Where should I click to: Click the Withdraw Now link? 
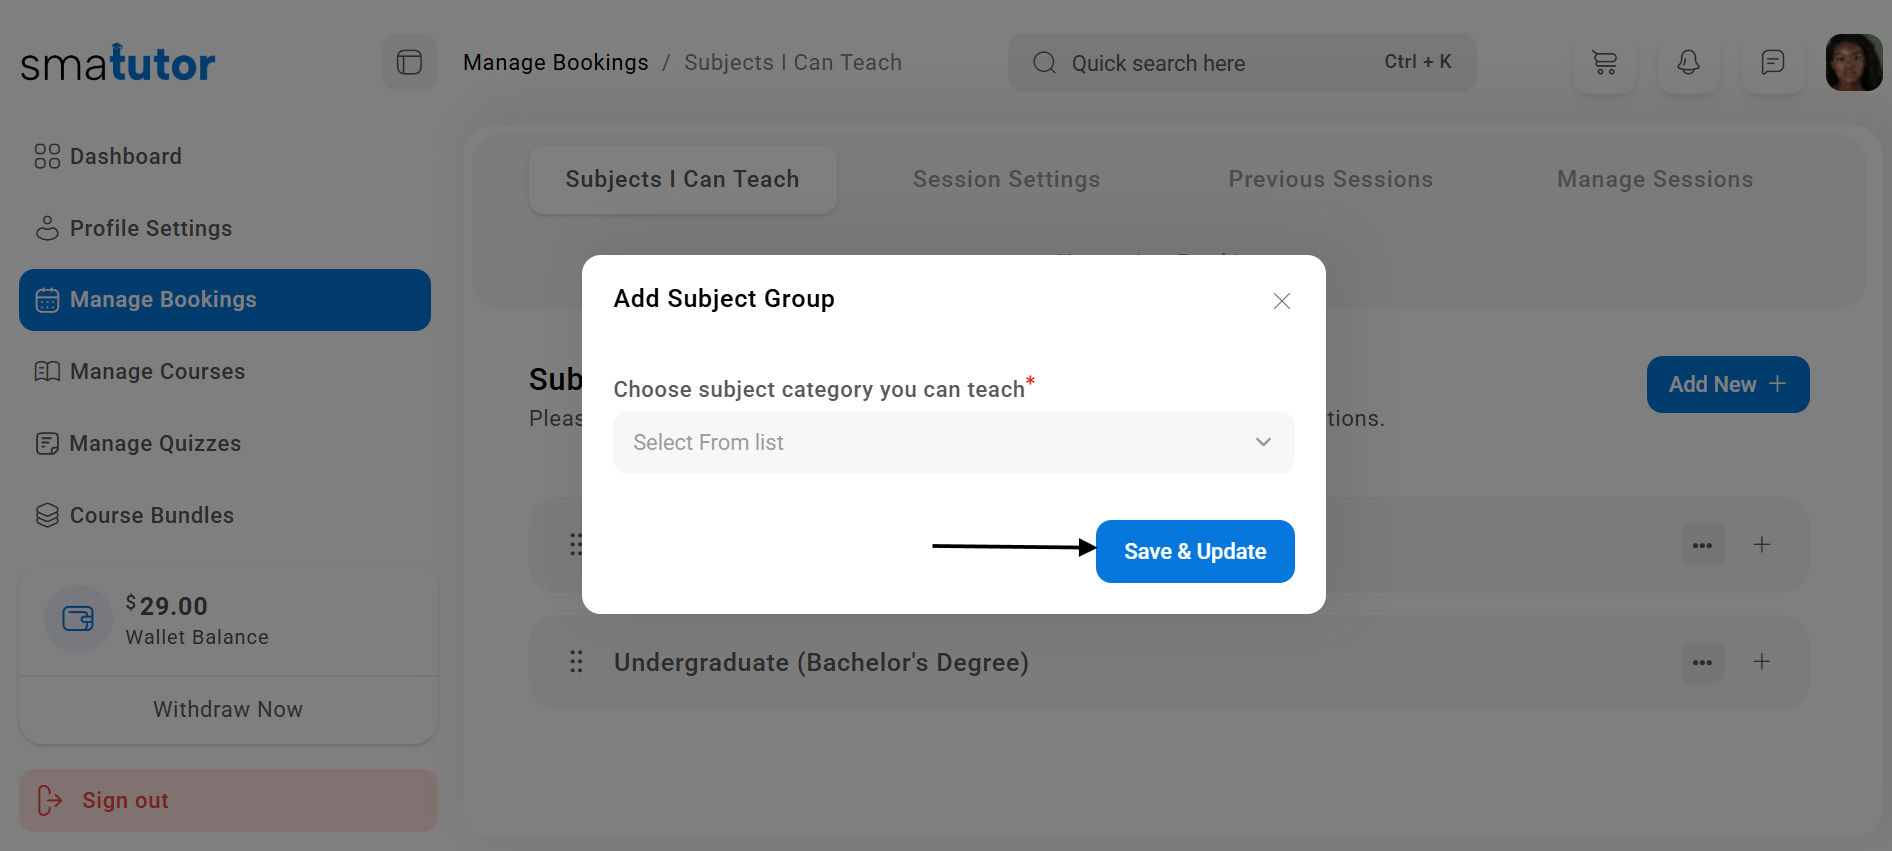(x=228, y=710)
